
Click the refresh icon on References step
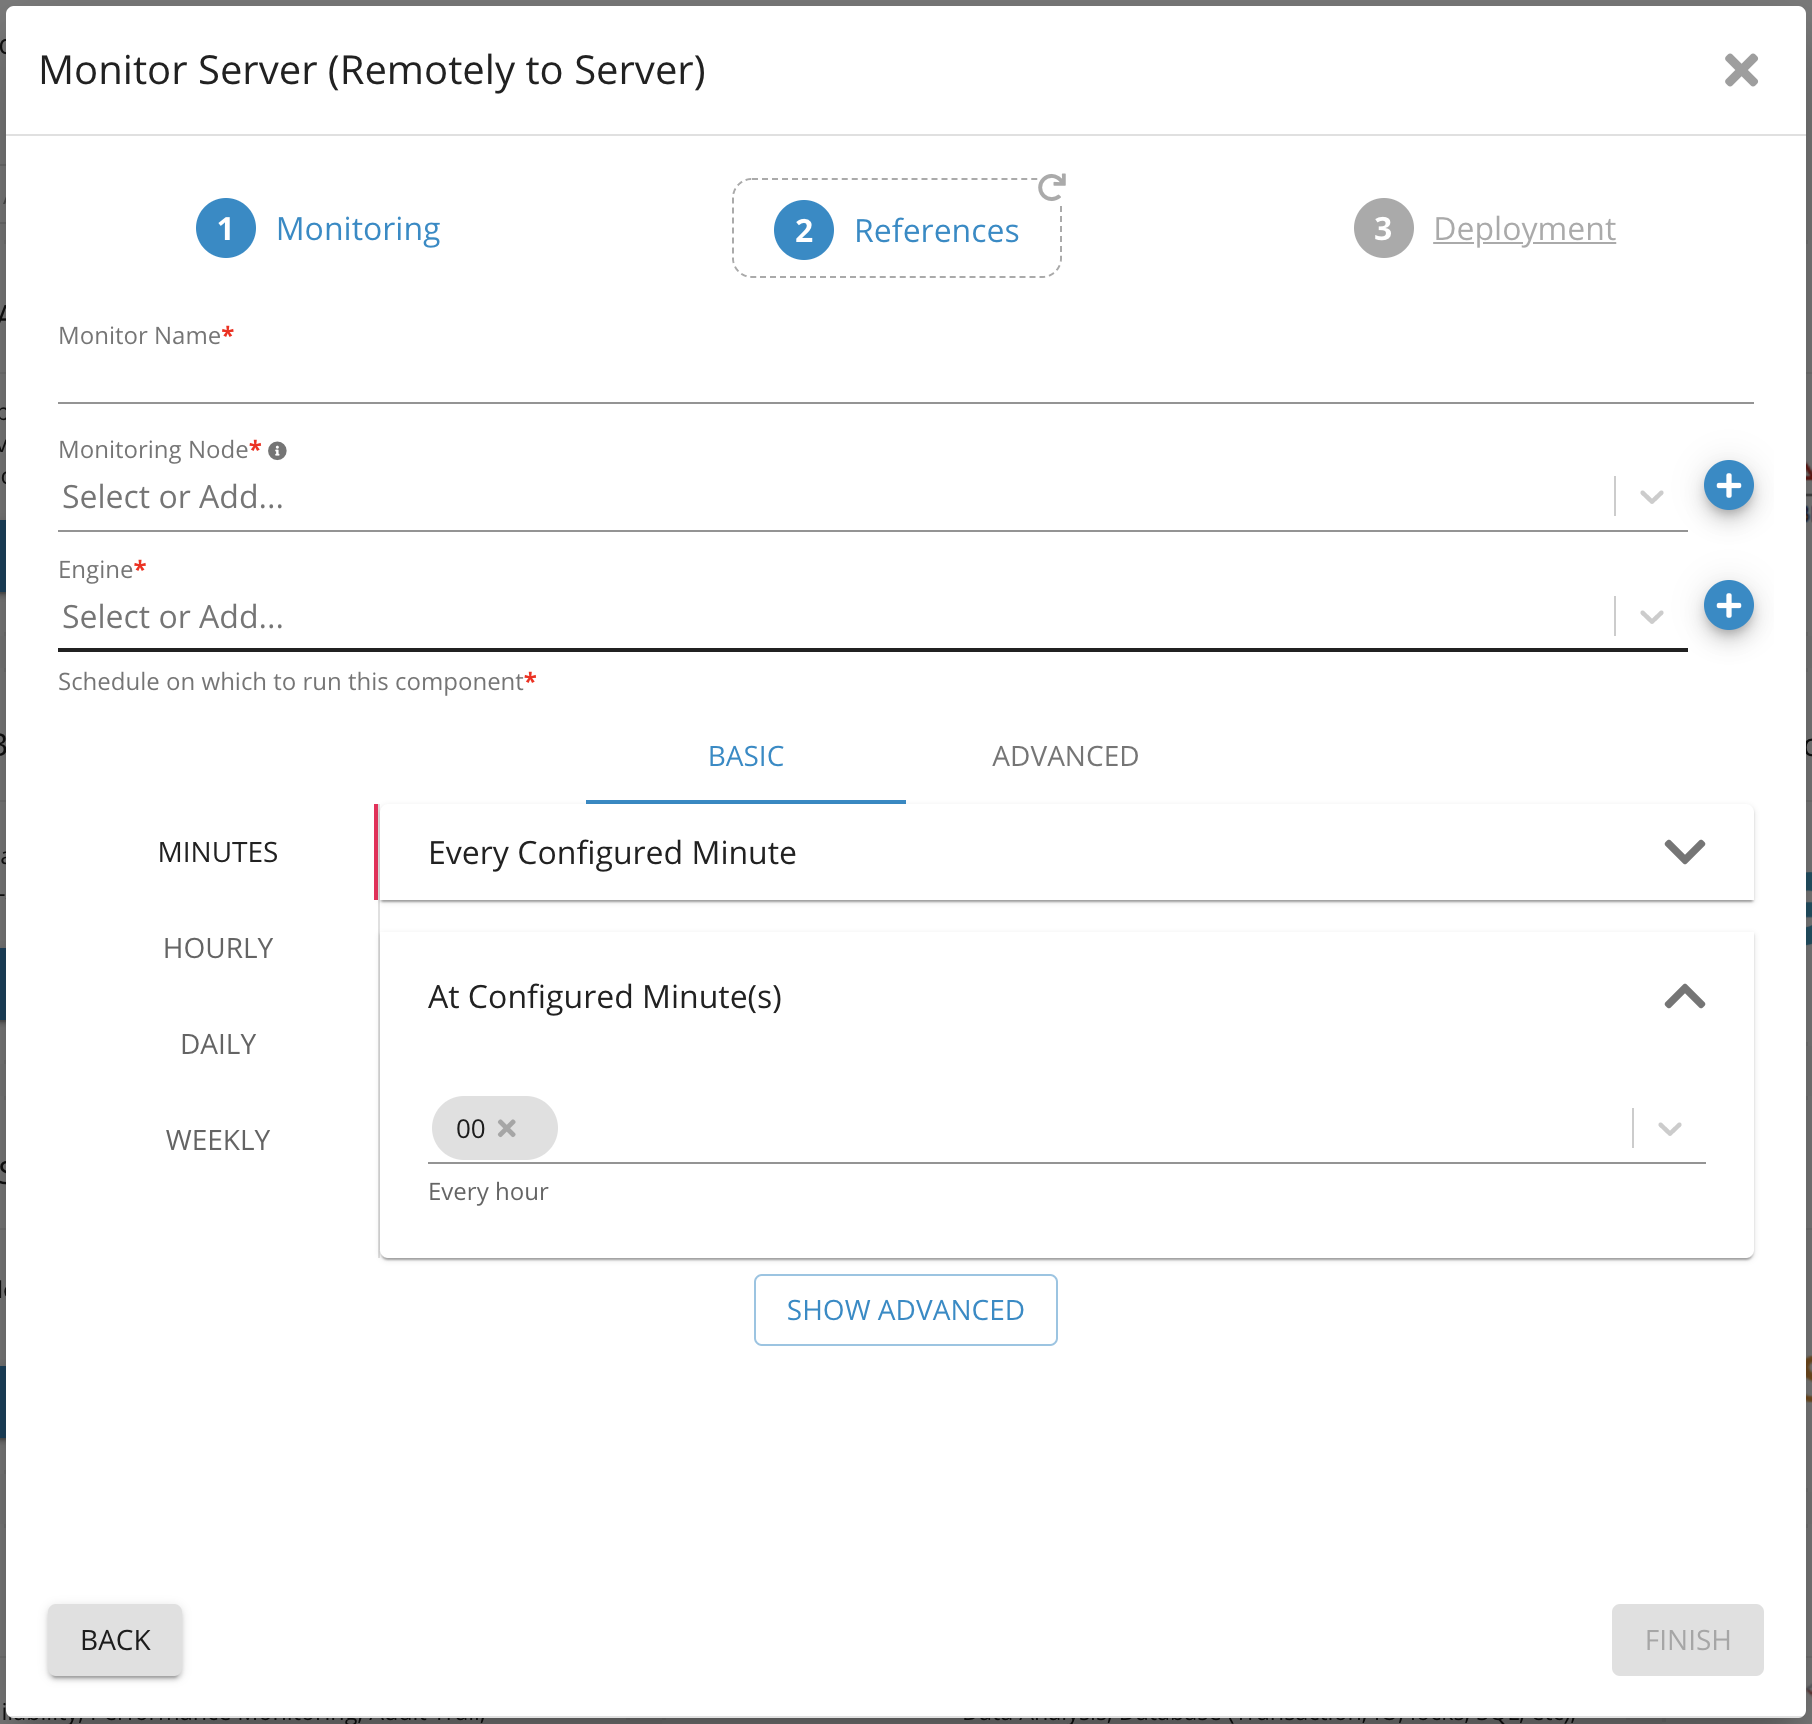coord(1051,187)
